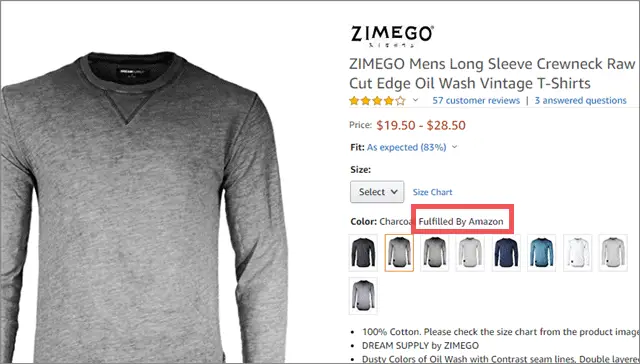640x364 pixels.
Task: Open the 3 answered questions link
Action: [580, 100]
